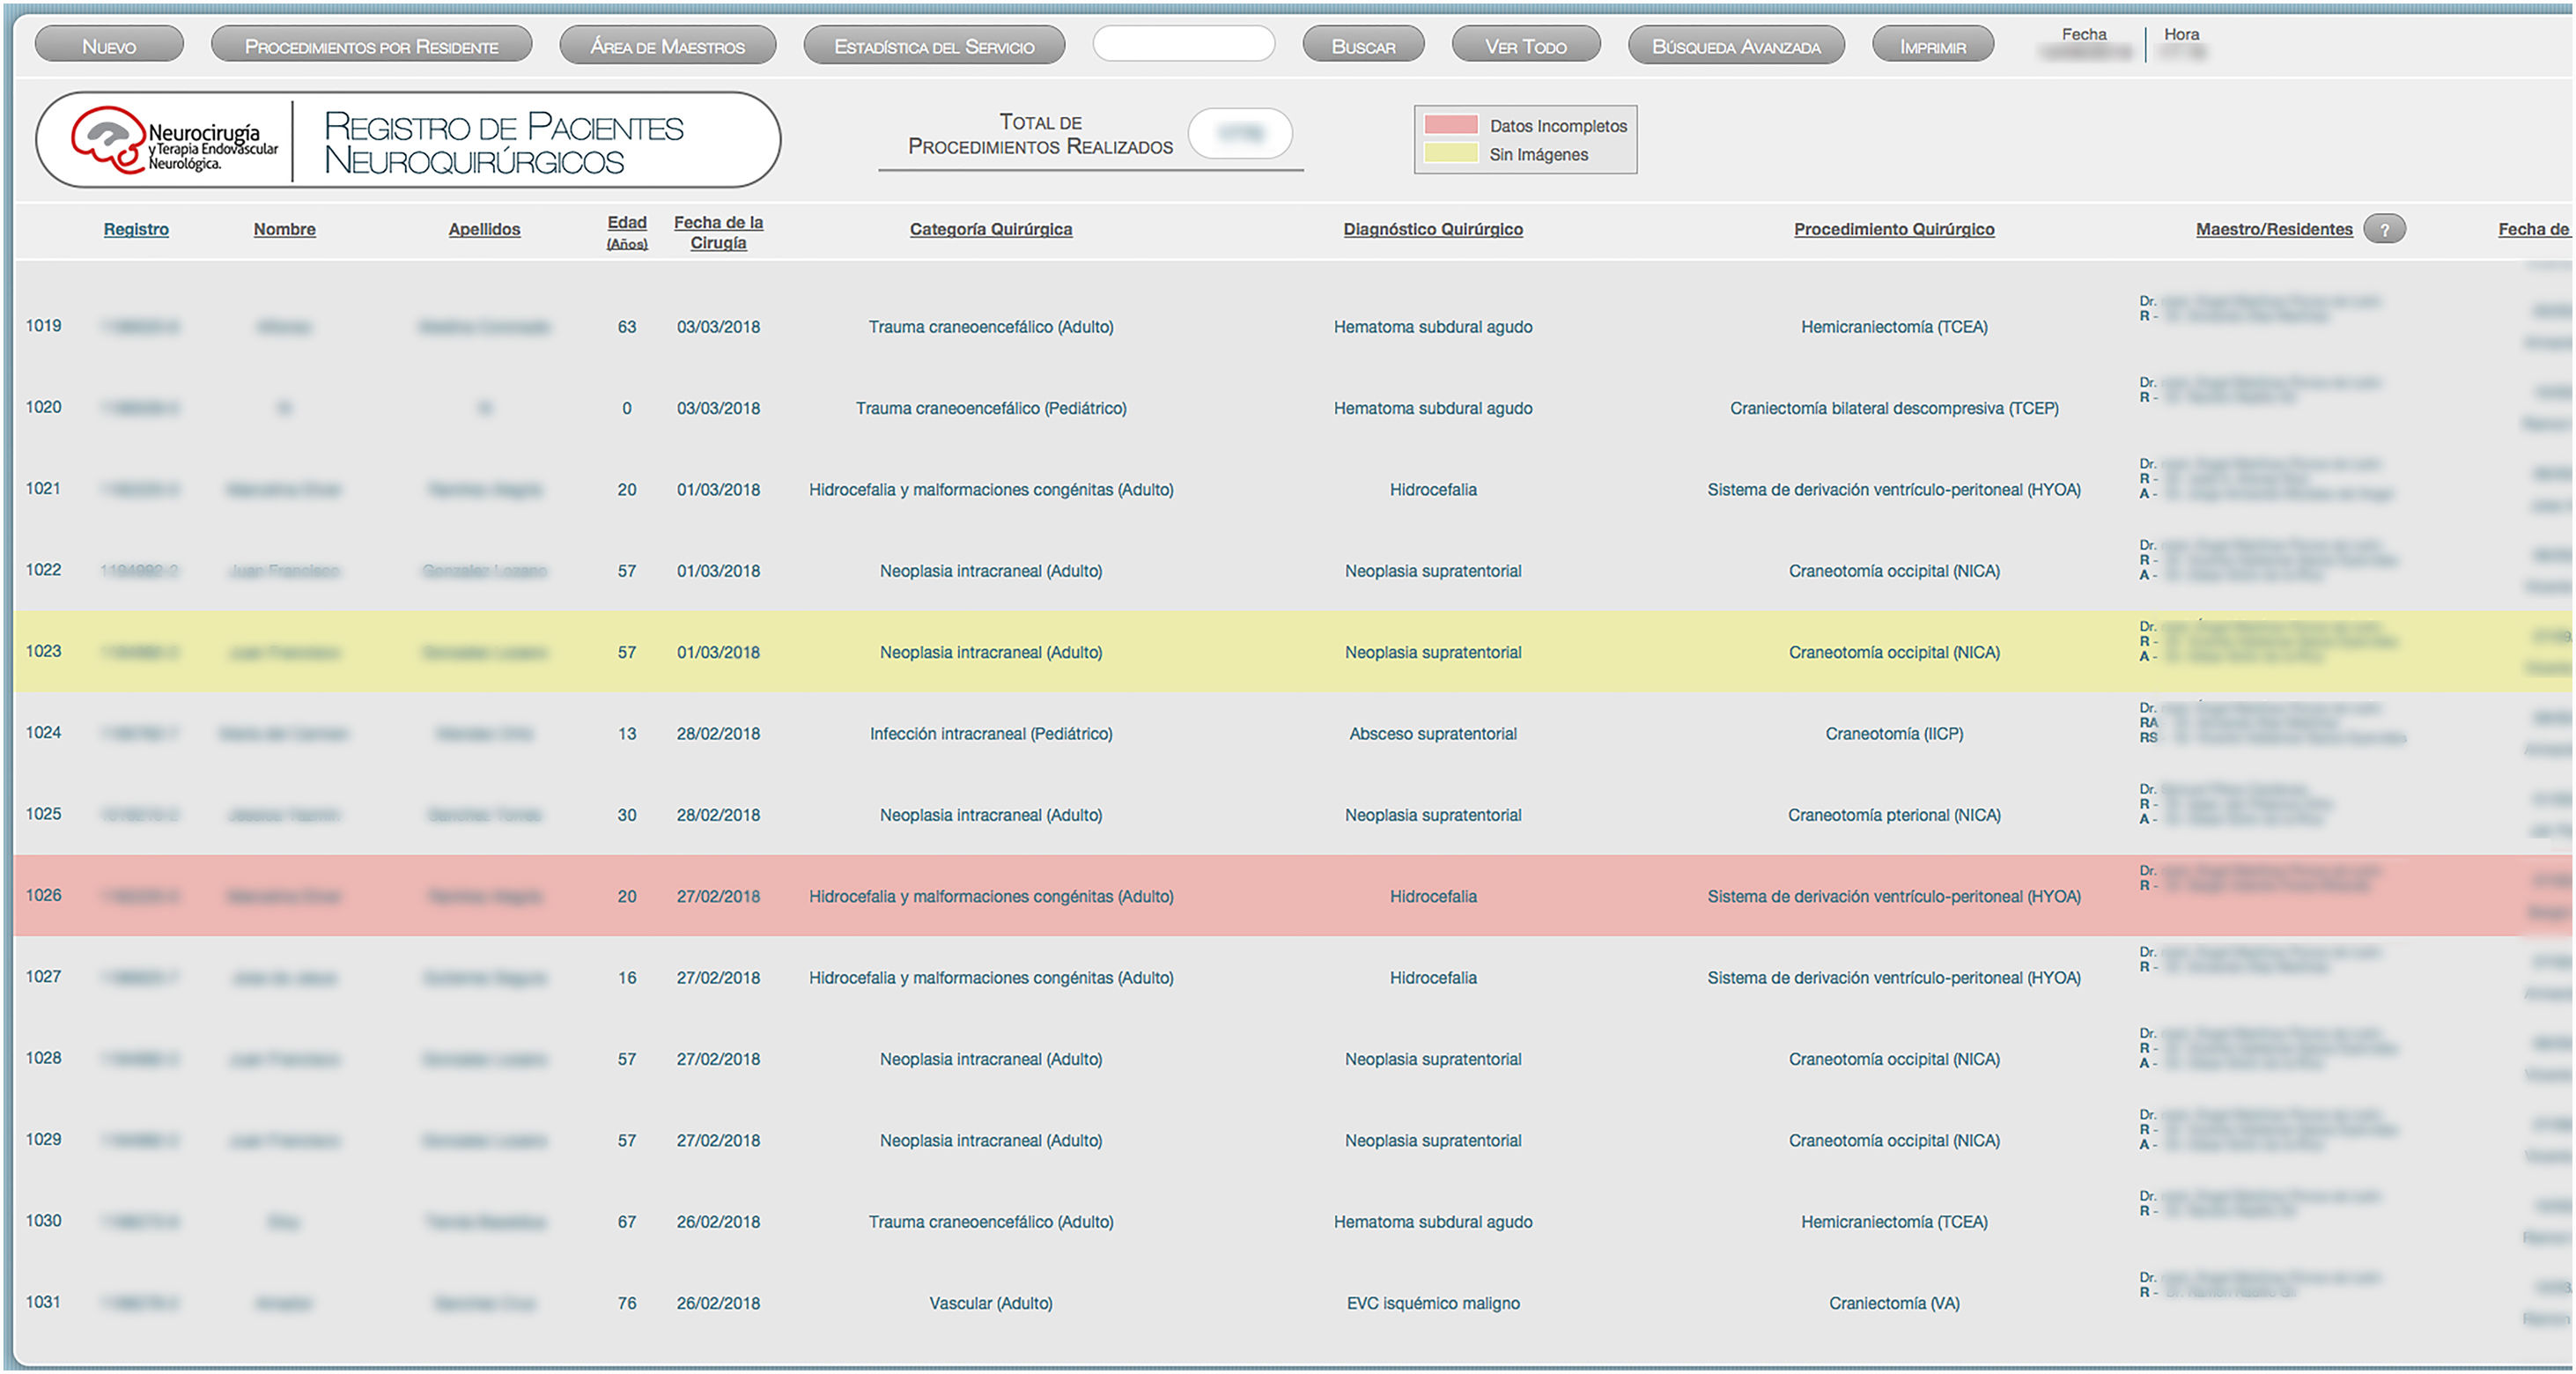Open Área de Maestros section
The height and width of the screenshot is (1374, 2576).
pos(667,46)
